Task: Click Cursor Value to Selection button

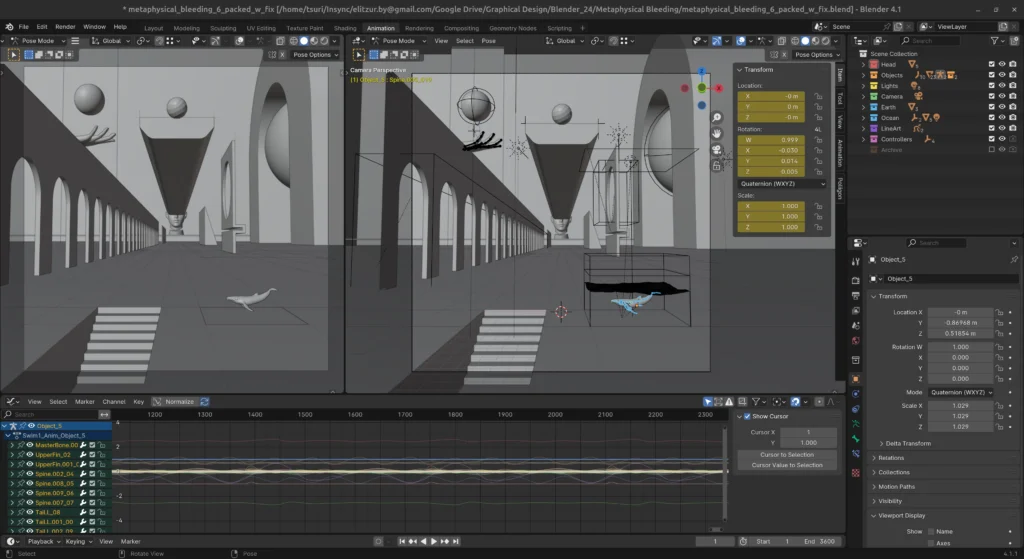Action: tap(787, 465)
